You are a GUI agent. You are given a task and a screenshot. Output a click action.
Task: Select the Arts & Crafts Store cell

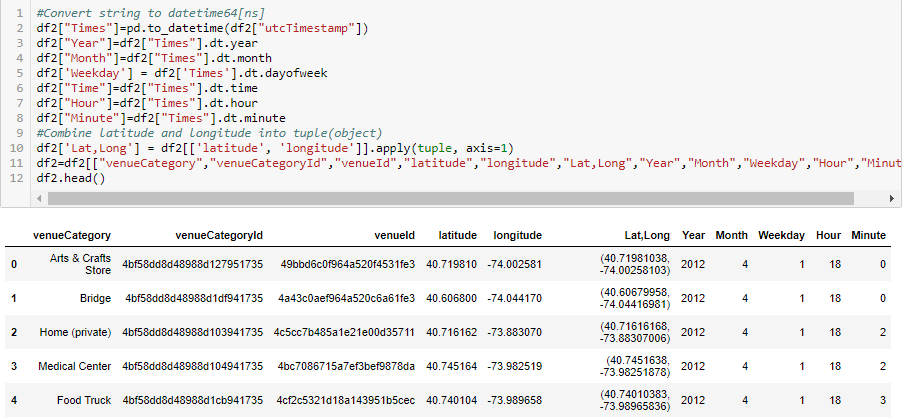(80, 264)
